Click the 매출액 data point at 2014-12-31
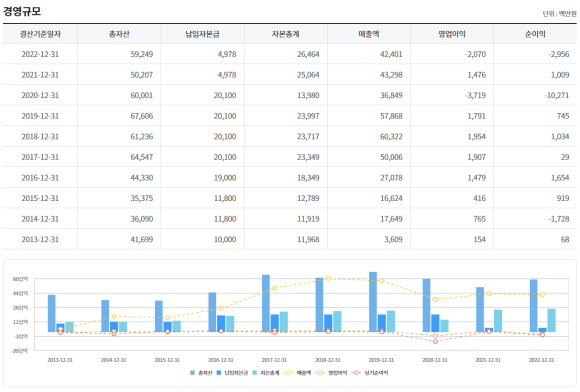 [114, 317]
